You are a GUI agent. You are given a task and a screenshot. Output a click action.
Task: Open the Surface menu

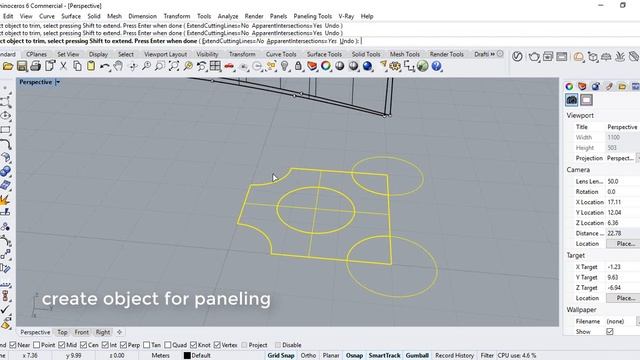tap(71, 16)
